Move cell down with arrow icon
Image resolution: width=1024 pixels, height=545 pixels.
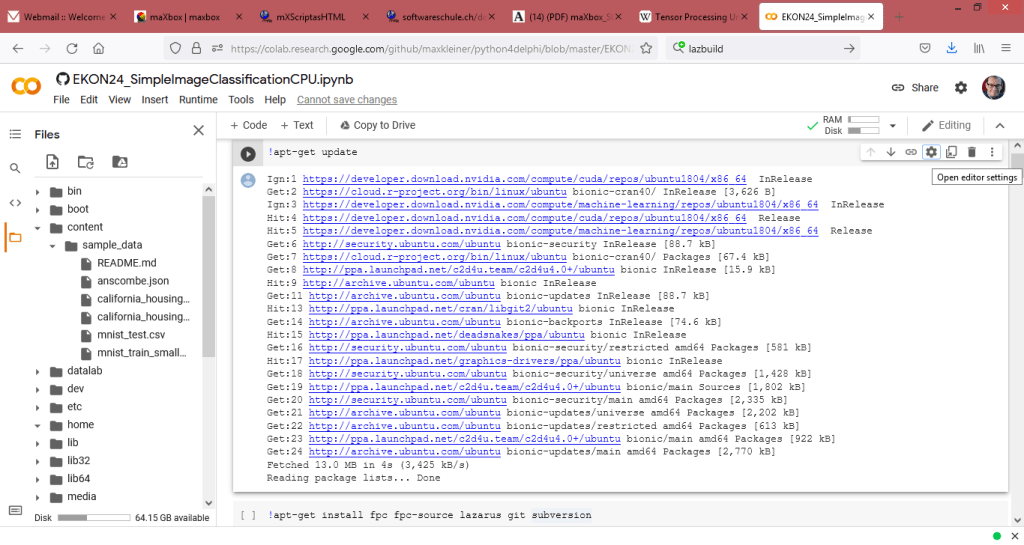point(890,152)
